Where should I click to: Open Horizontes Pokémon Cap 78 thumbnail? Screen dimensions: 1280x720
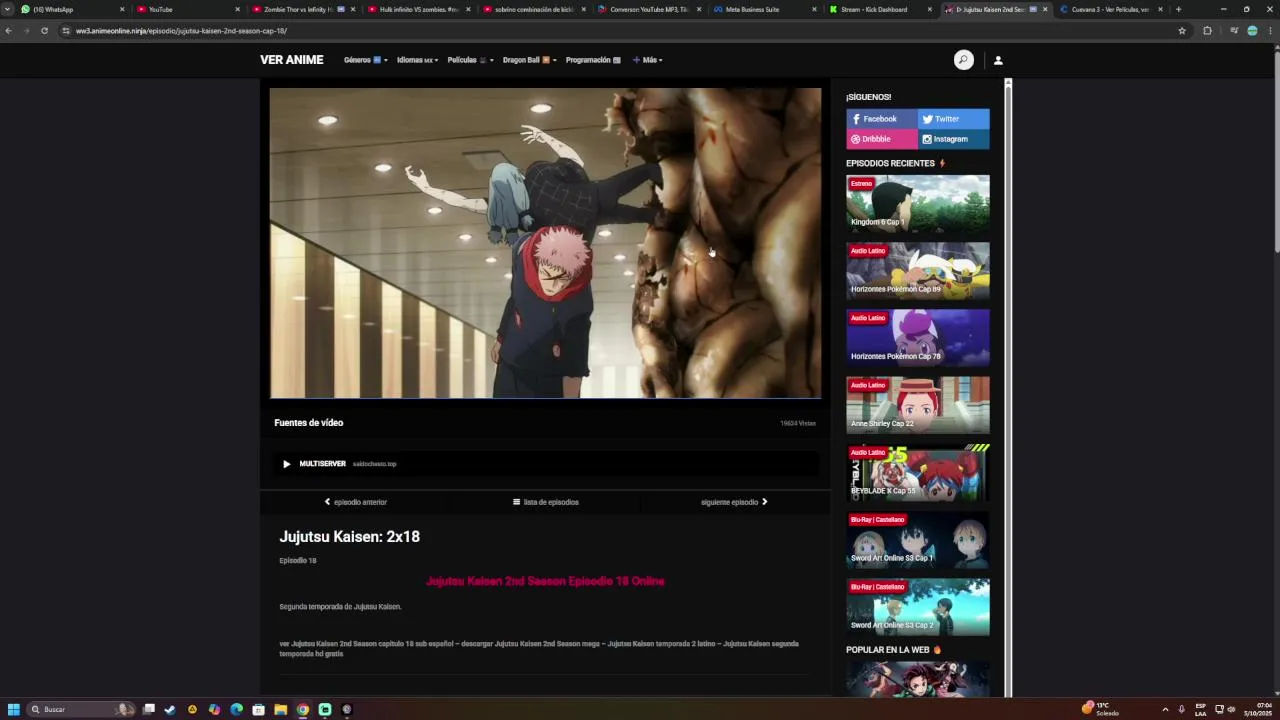pyautogui.click(x=918, y=337)
